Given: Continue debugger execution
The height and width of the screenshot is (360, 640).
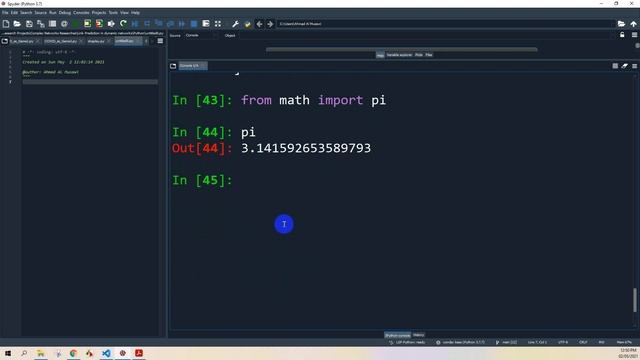Looking at the screenshot, I should tap(182, 24).
